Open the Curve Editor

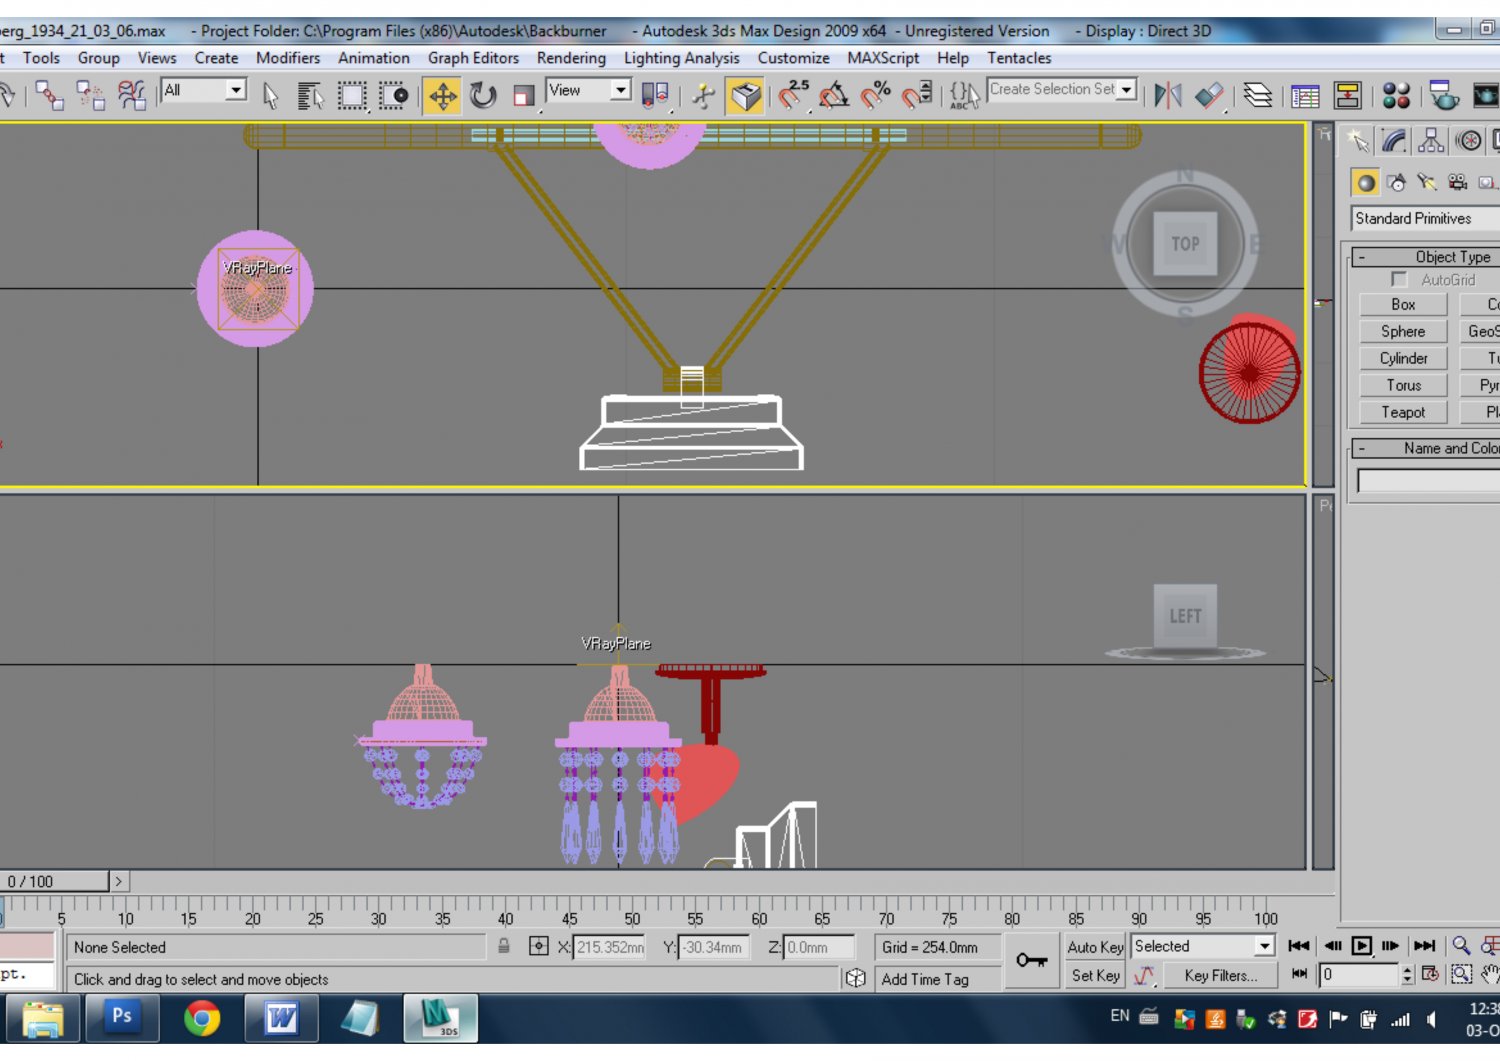point(1305,96)
